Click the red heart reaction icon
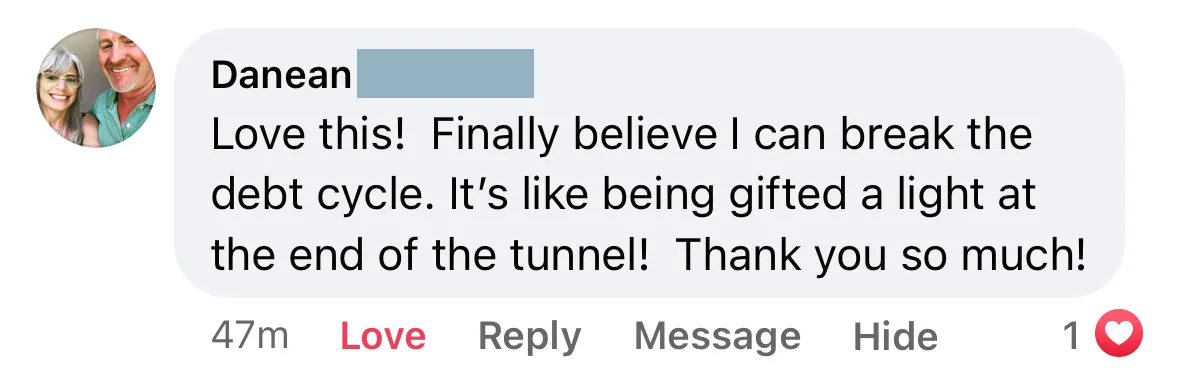Image resolution: width=1179 pixels, height=385 pixels. (1117, 335)
